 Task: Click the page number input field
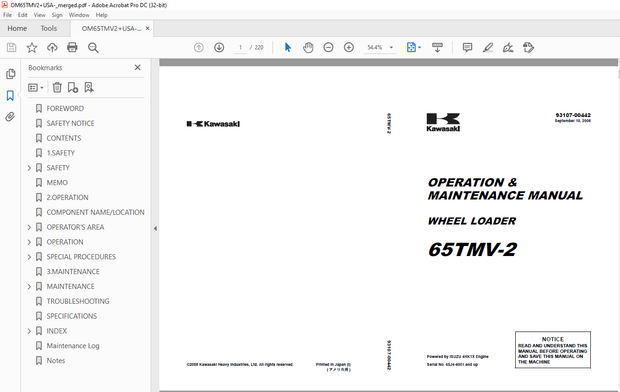click(240, 47)
